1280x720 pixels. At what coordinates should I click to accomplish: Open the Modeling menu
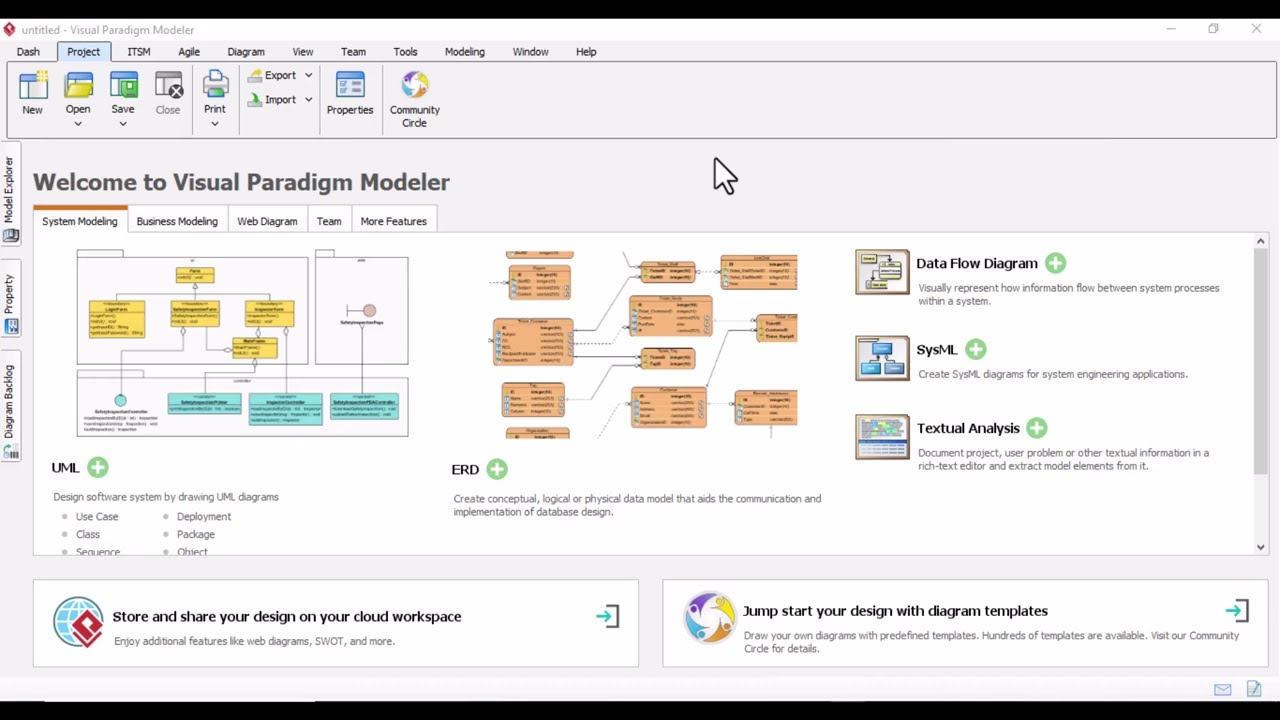click(464, 52)
